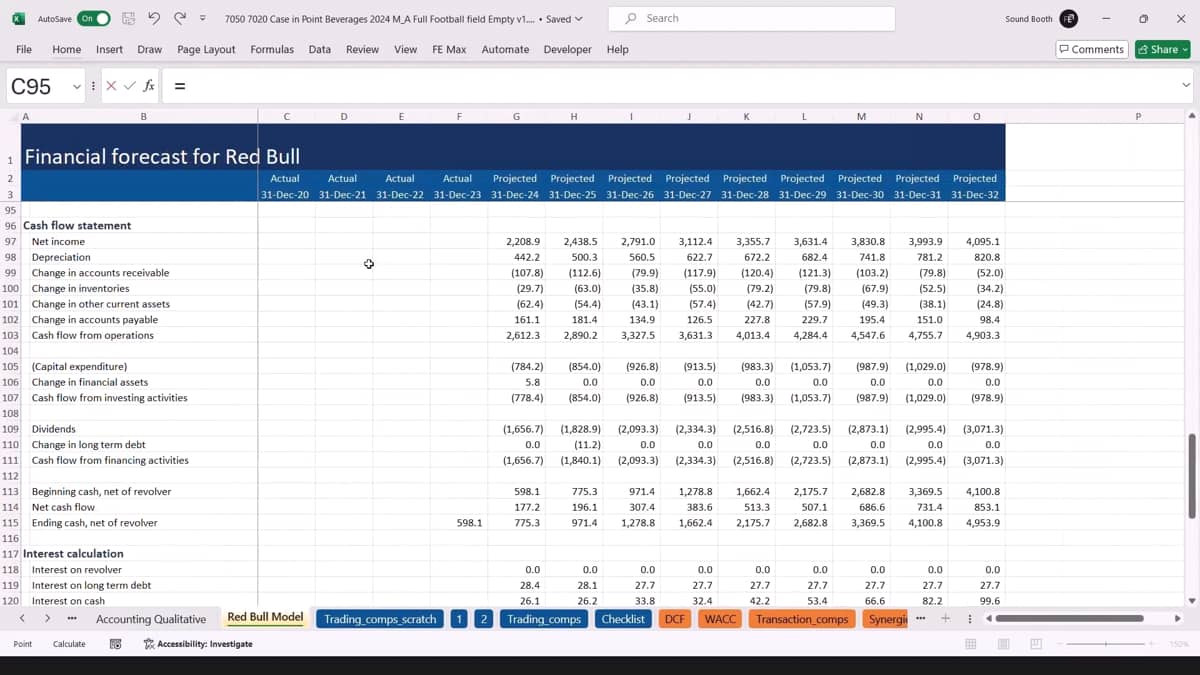
Task: Expand the Name Box dropdown arrow
Action: [77, 86]
